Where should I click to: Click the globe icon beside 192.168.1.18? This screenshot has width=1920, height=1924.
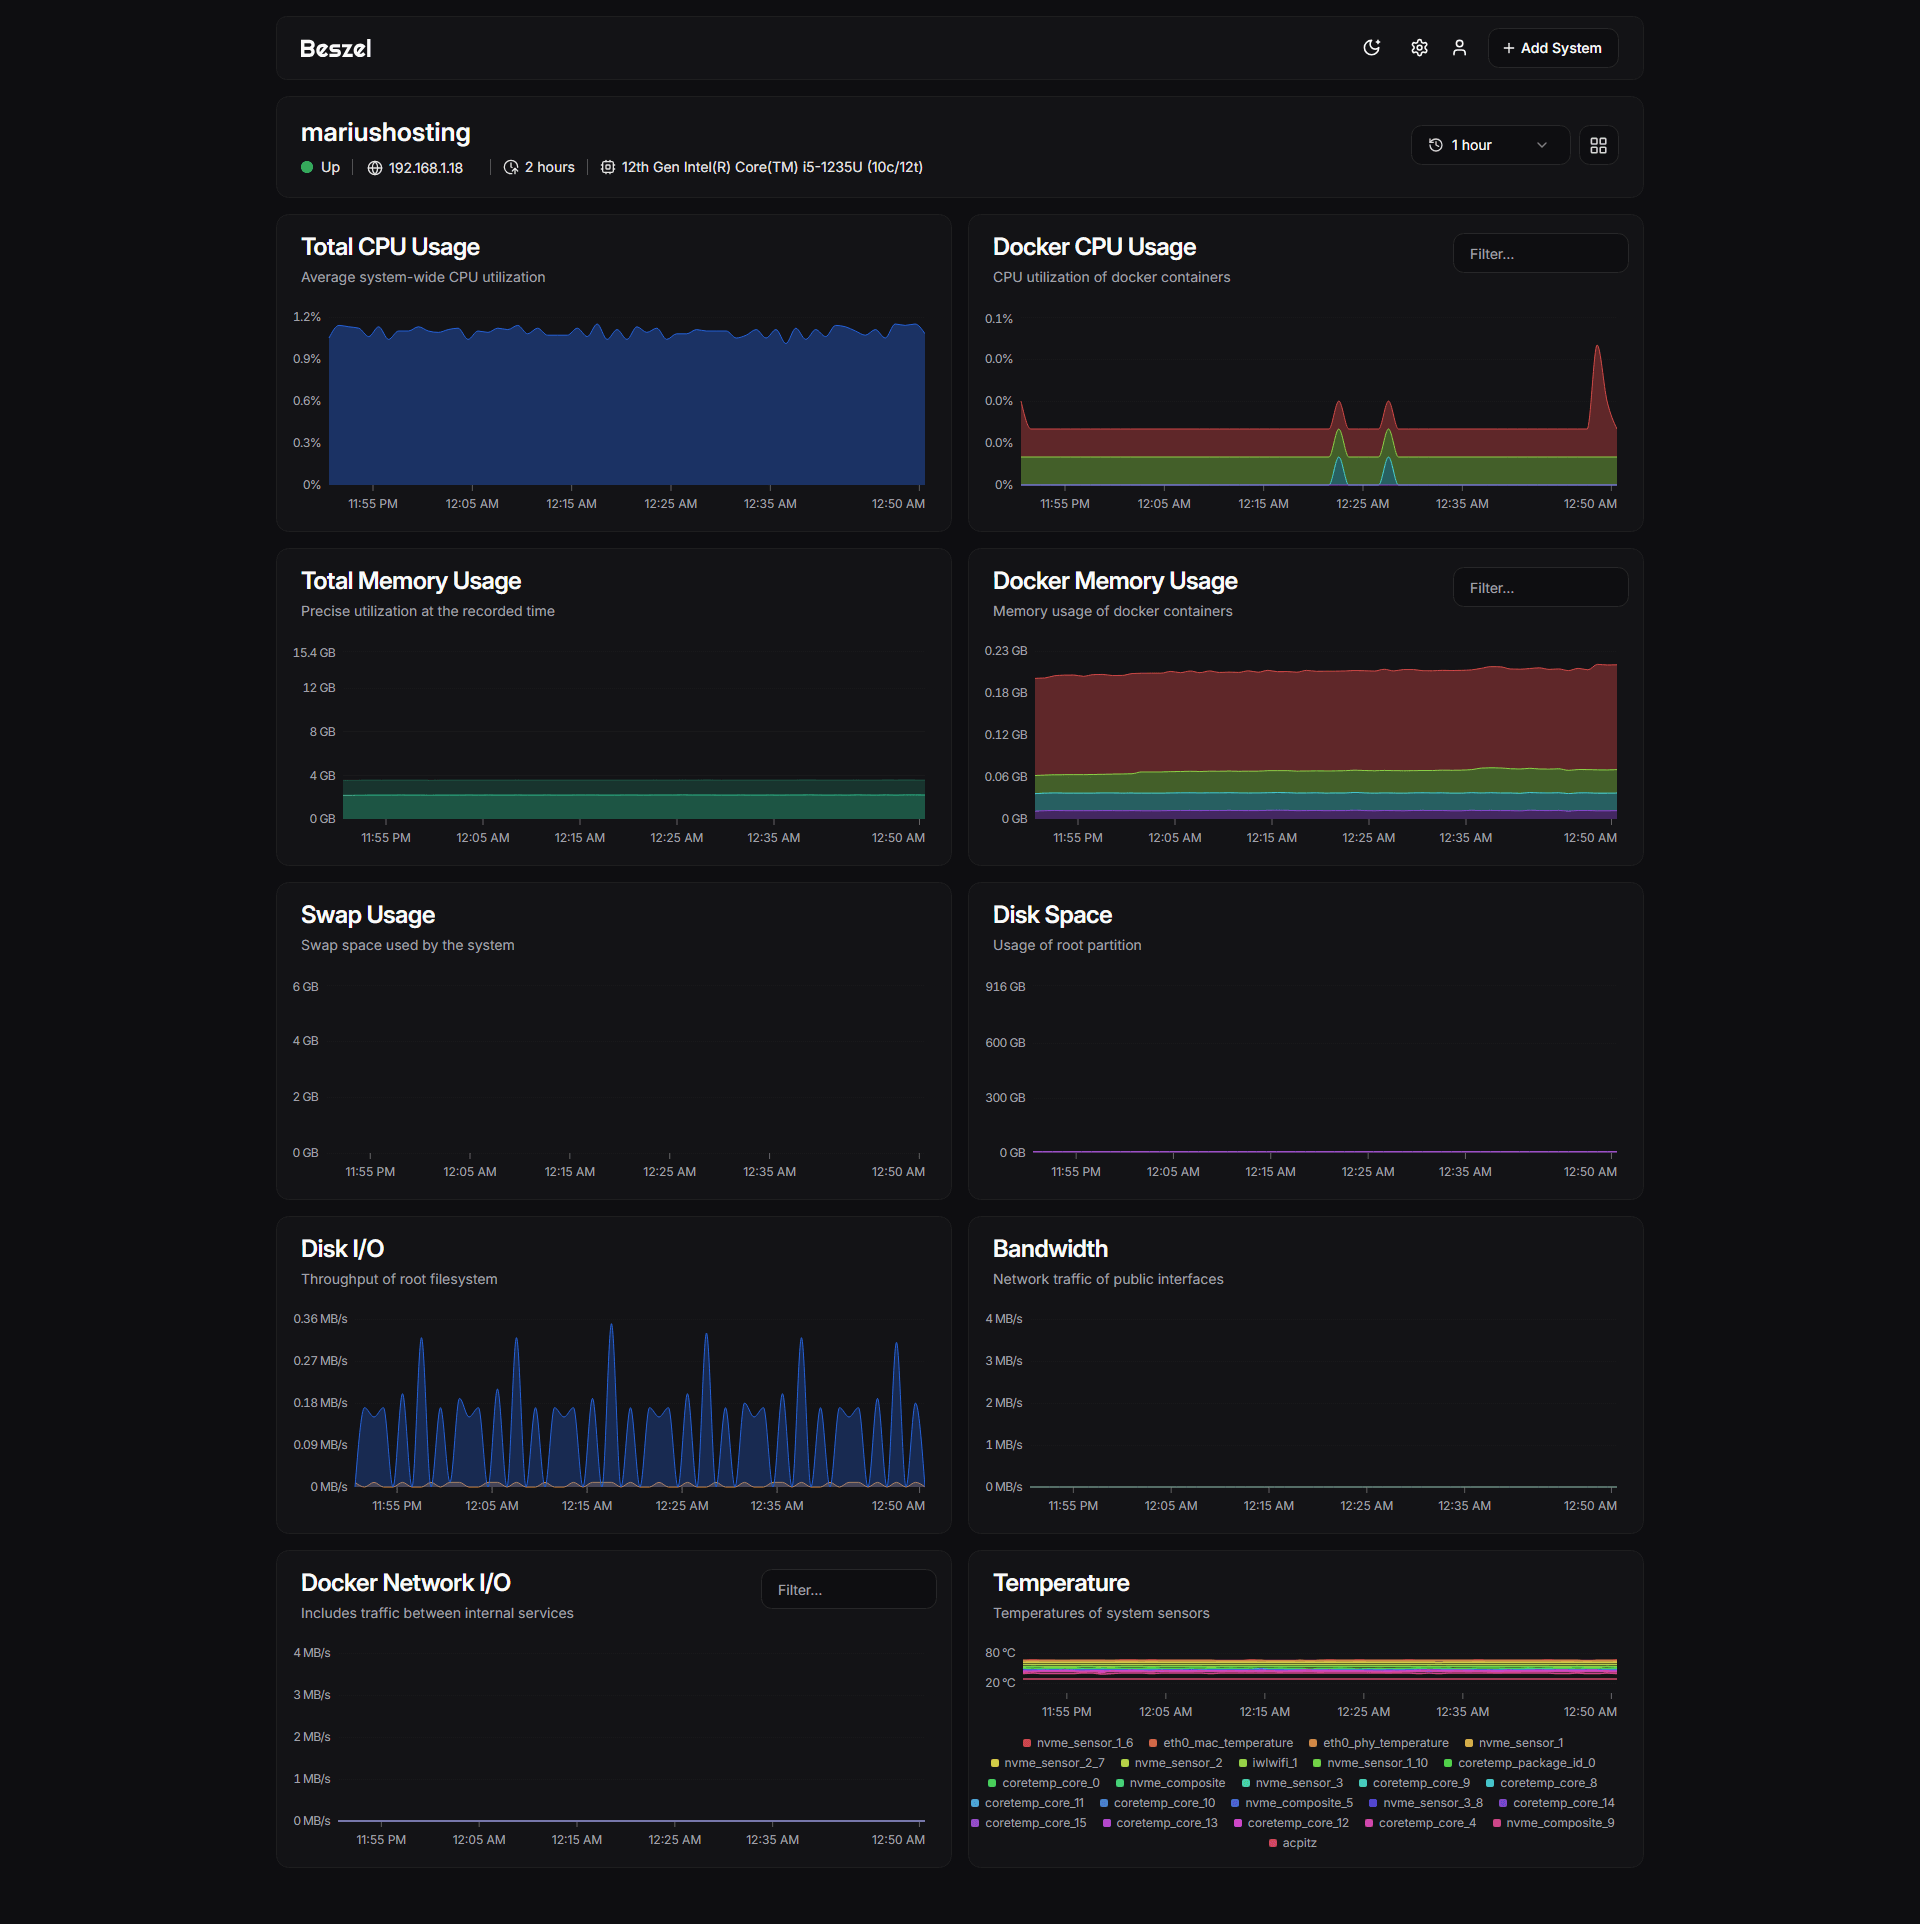(x=375, y=168)
